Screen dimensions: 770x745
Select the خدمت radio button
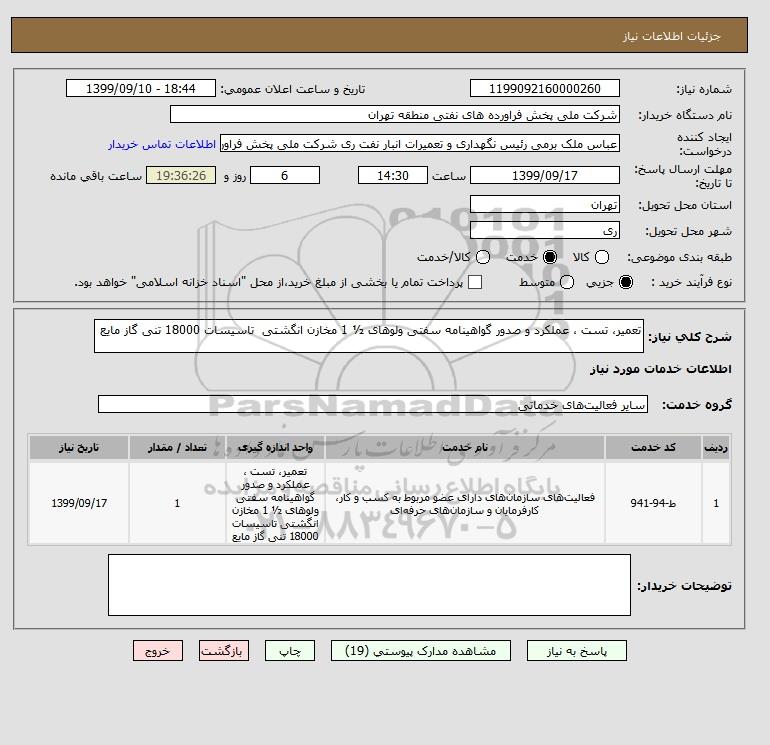click(x=550, y=257)
